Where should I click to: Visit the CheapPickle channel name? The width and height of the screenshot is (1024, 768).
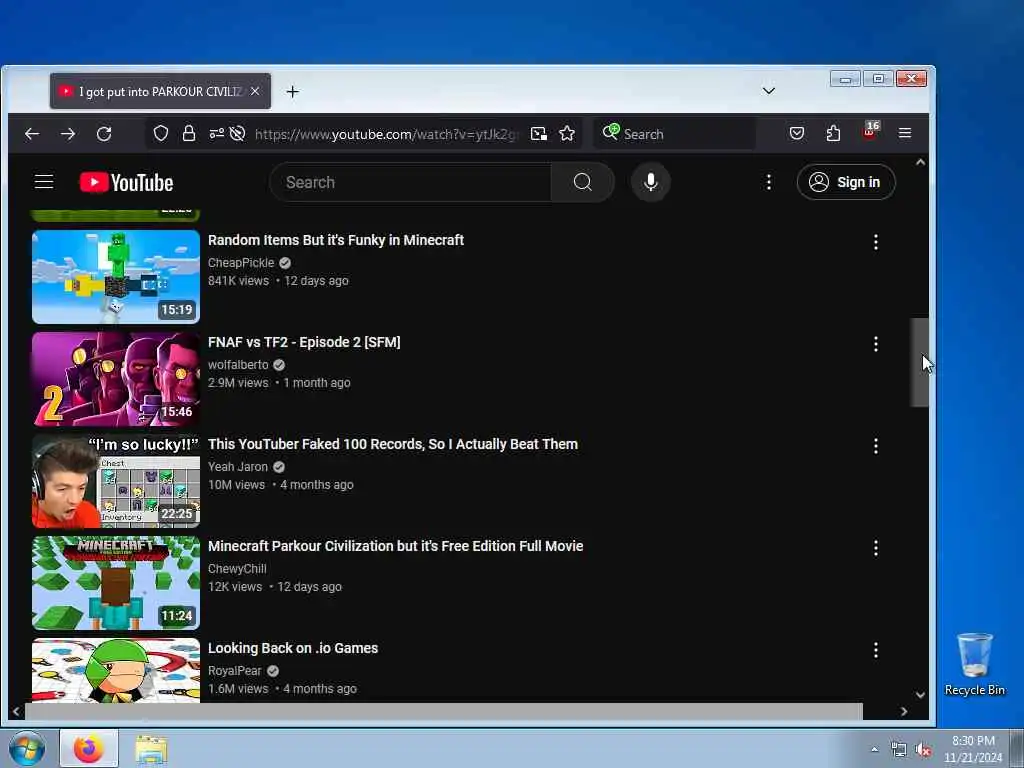[241, 263]
